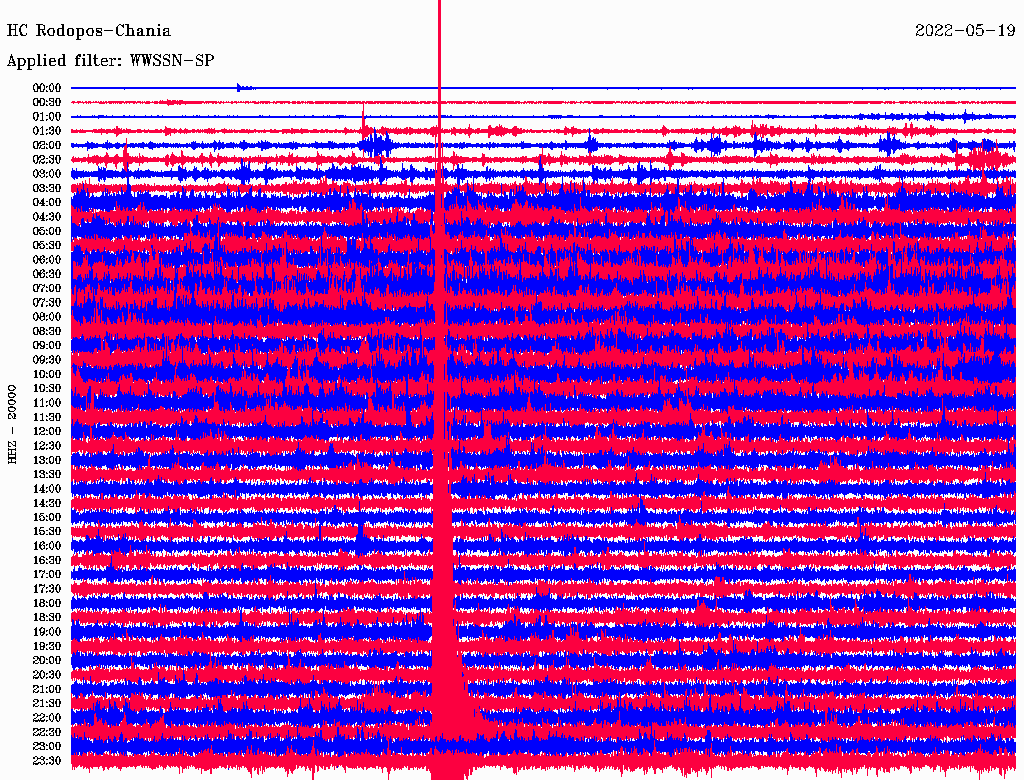Select the 12:00 time label
The image size is (1024, 780).
point(47,431)
